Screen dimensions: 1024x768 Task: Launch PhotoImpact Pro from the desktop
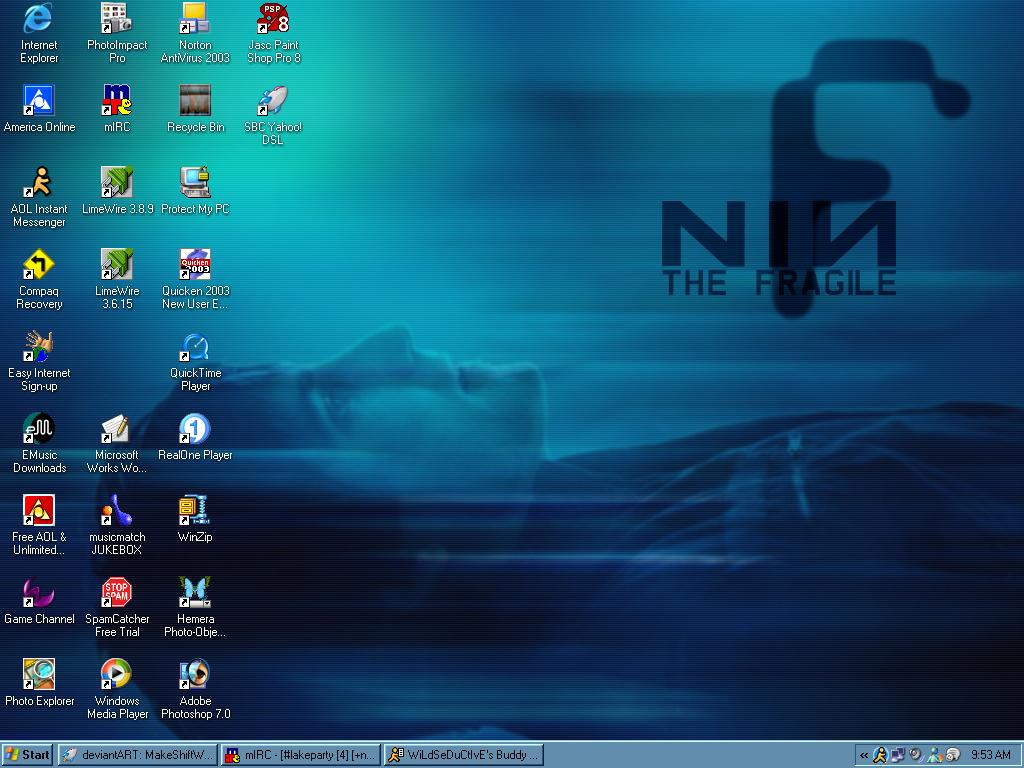point(117,18)
